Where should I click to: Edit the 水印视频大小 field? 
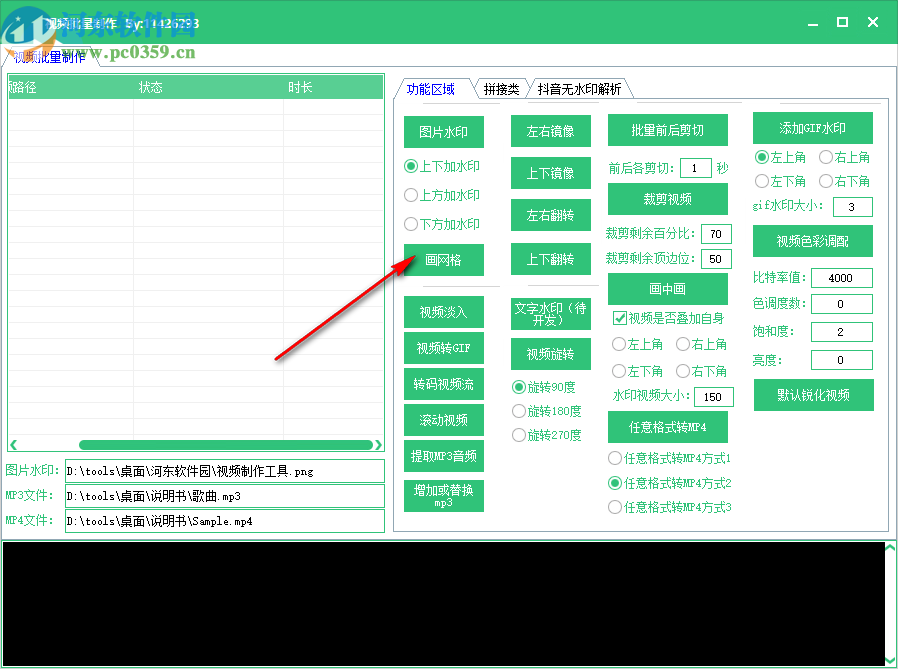click(713, 397)
